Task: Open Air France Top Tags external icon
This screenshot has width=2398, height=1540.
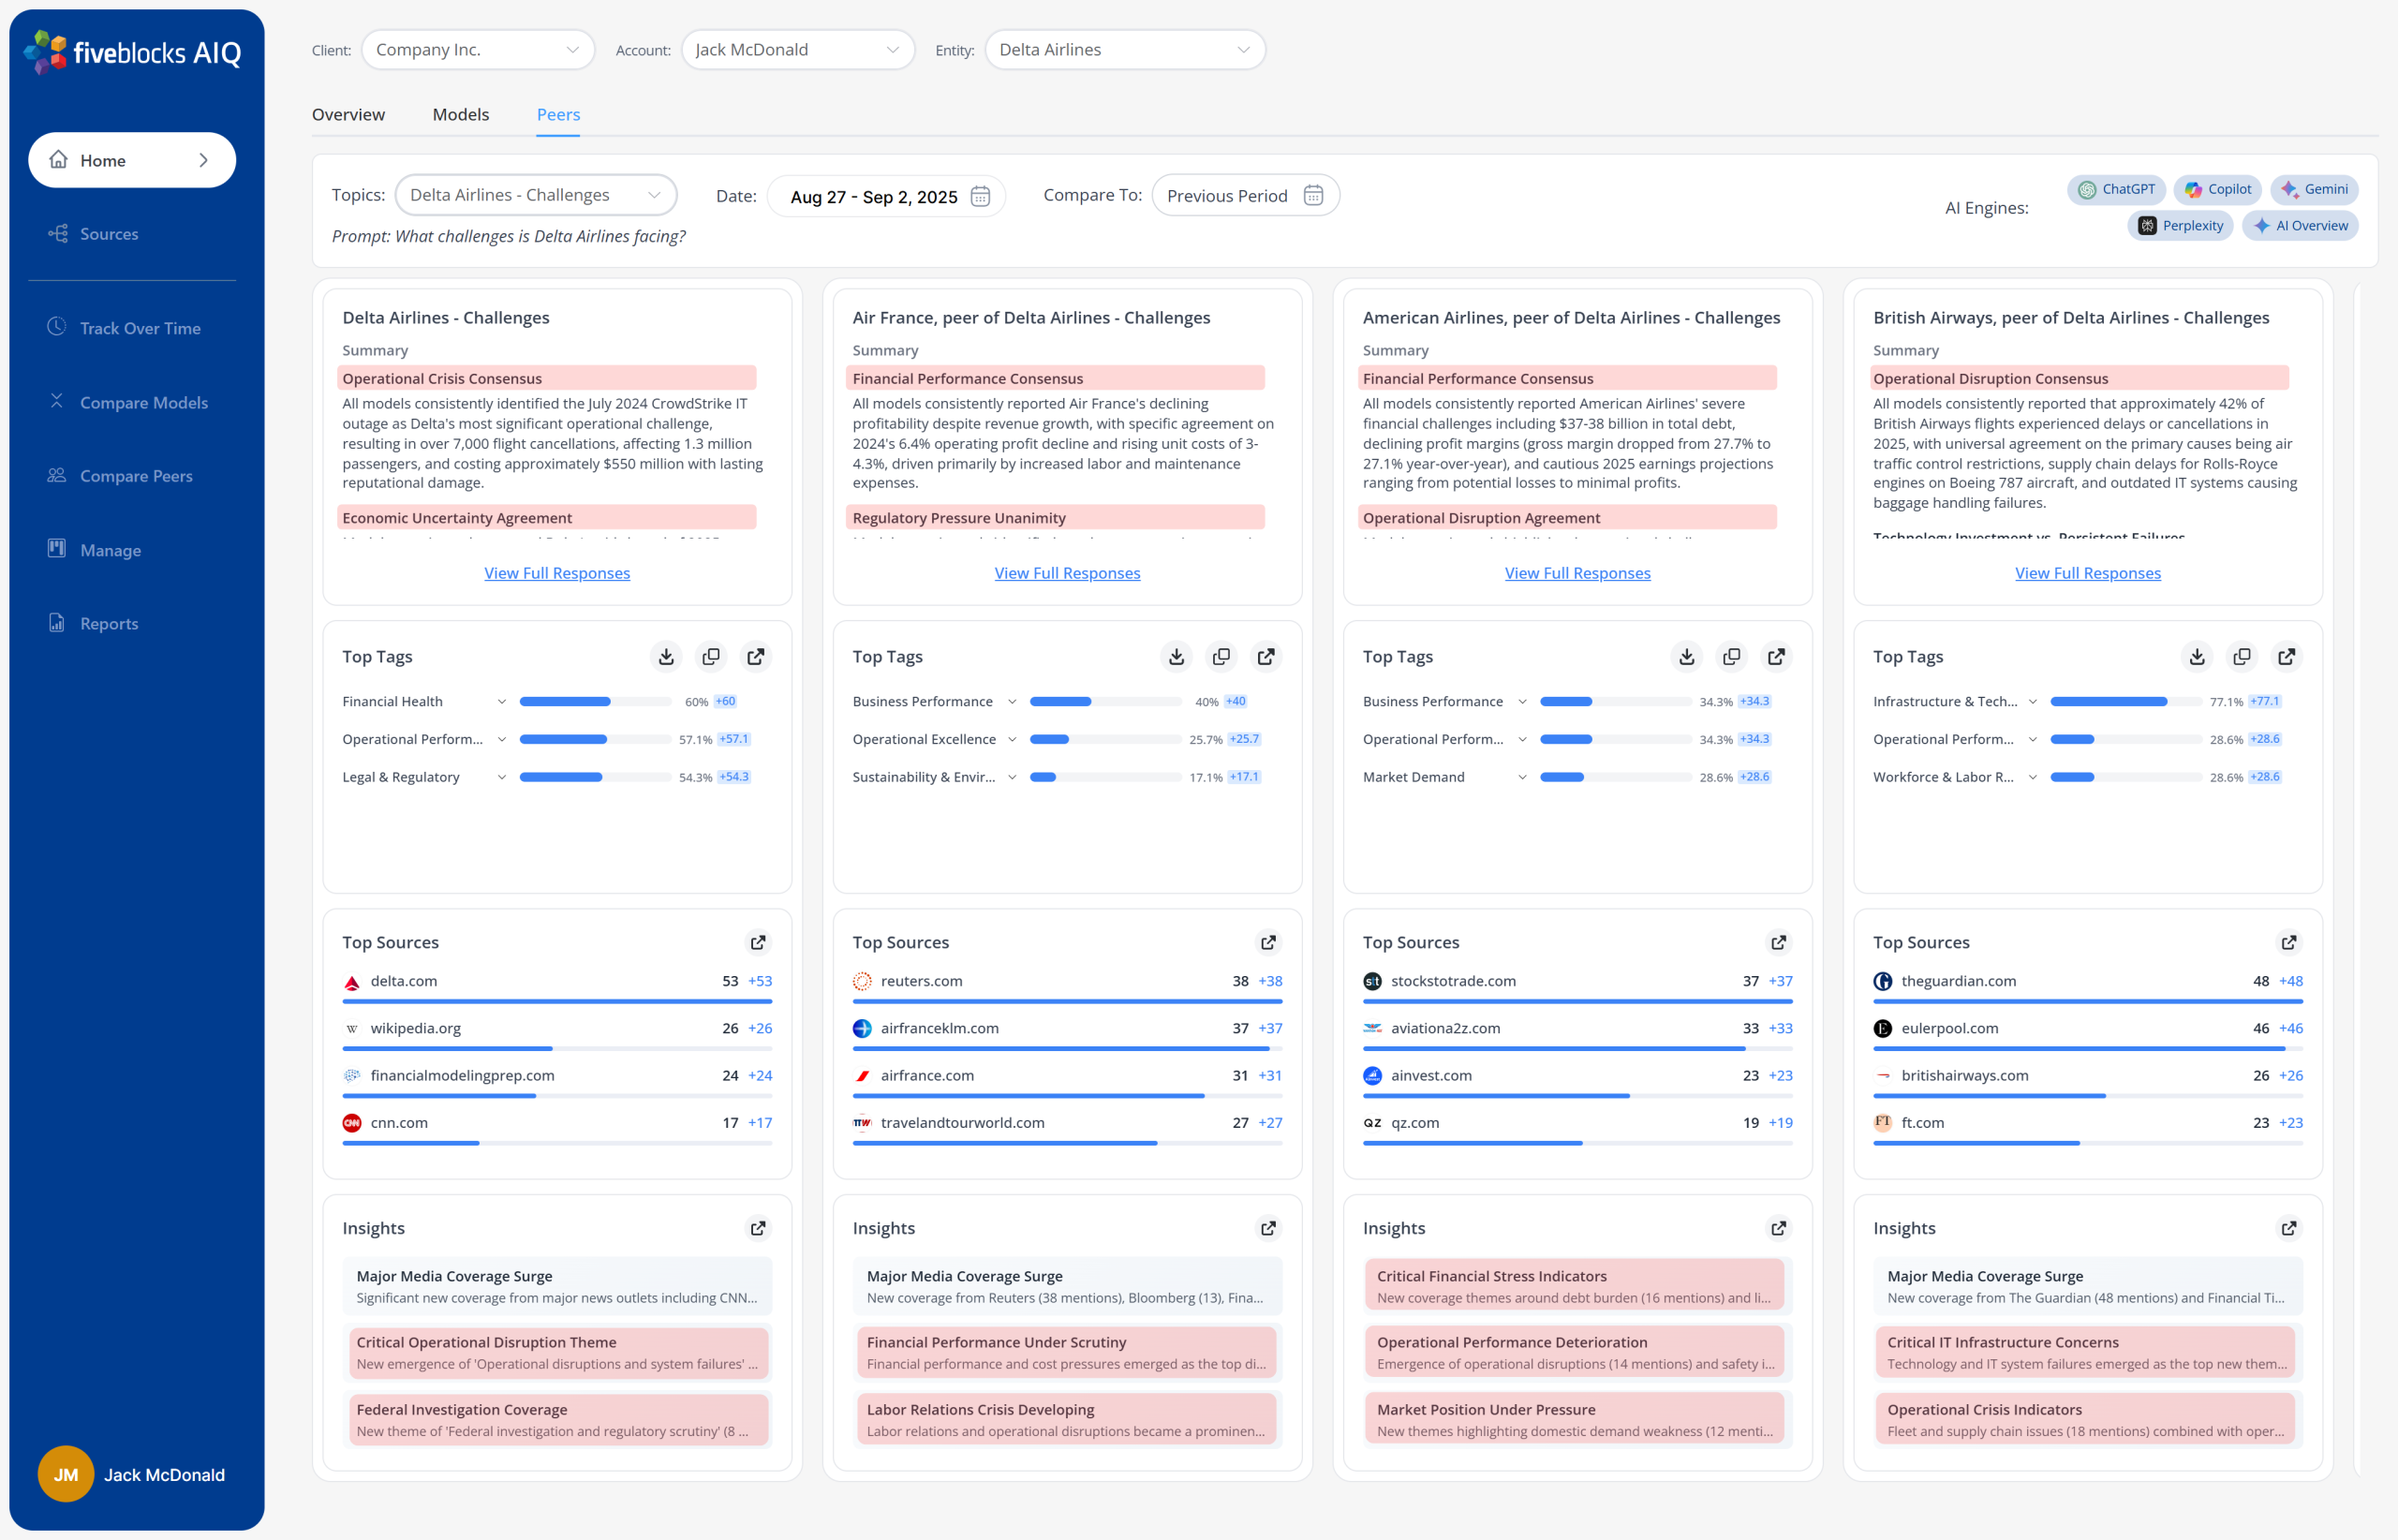Action: pyautogui.click(x=1266, y=657)
